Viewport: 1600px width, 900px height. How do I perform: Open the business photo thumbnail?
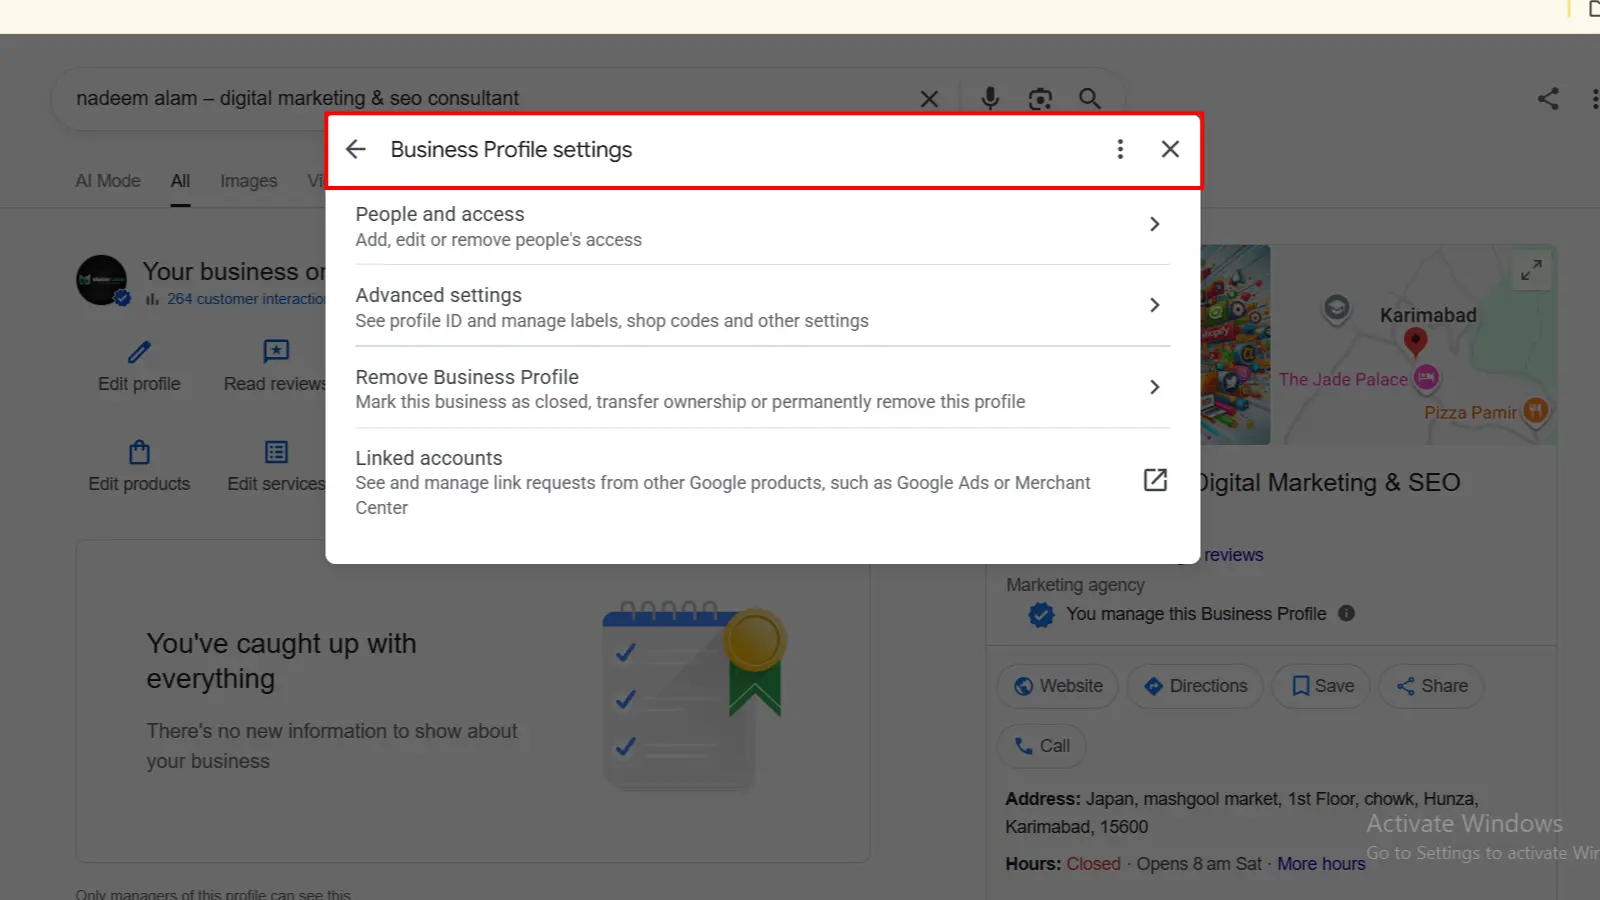coord(1235,345)
